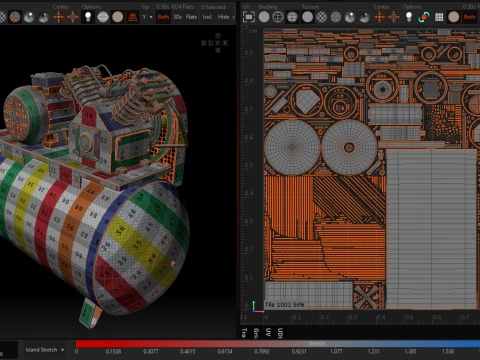Toggle the grid display icon in UV toolbar
Image resolution: width=480 pixels, height=360 pixels.
[x=439, y=17]
